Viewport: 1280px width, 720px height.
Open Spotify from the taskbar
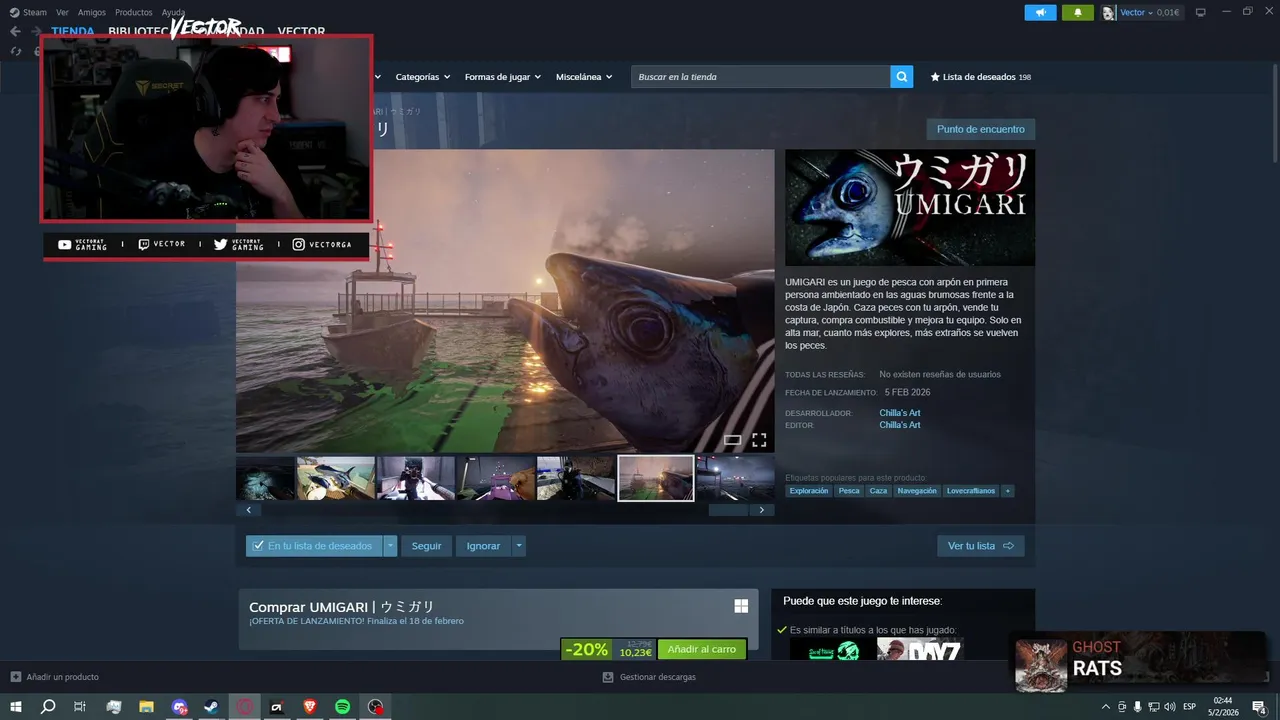coord(342,707)
